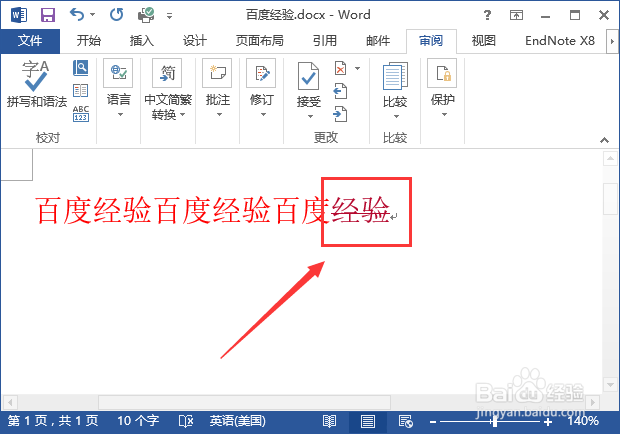
Task: Open Word Help question mark
Action: (487, 15)
